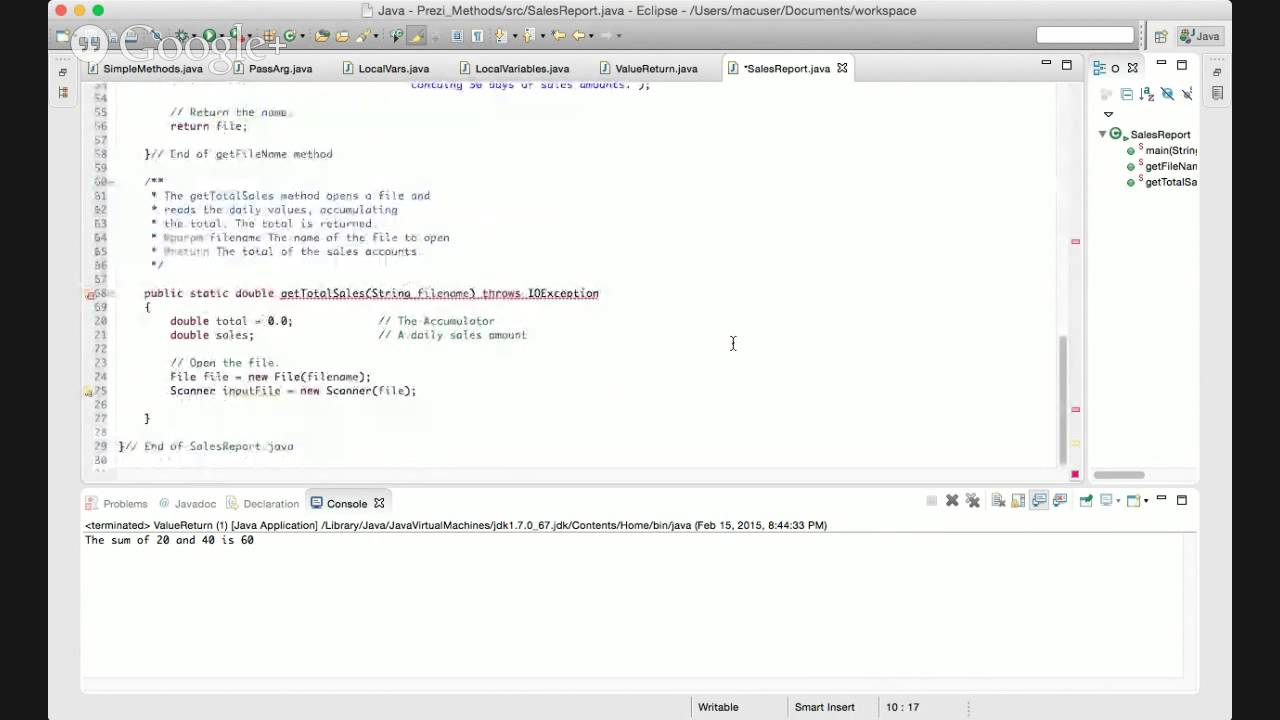Open Debug configurations dropdown arrow

(194, 36)
